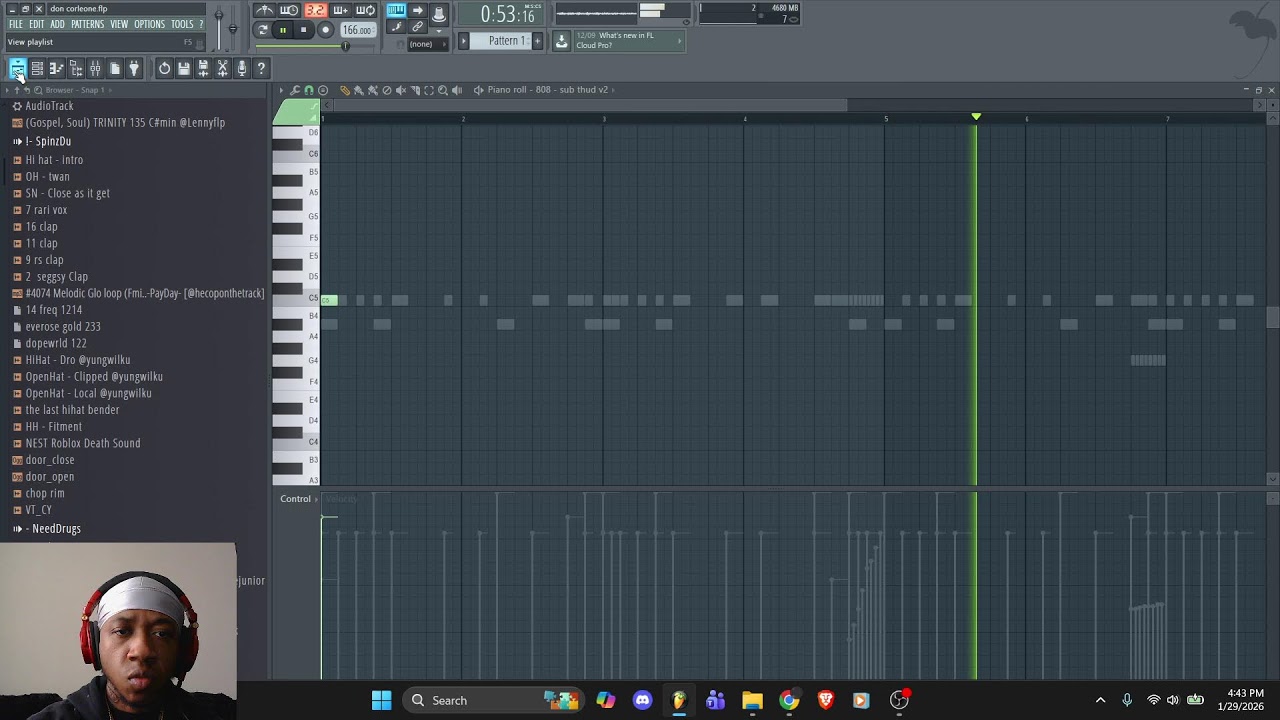Open the OPTIONS menu
Viewport: 1280px width, 720px height.
[x=149, y=24]
